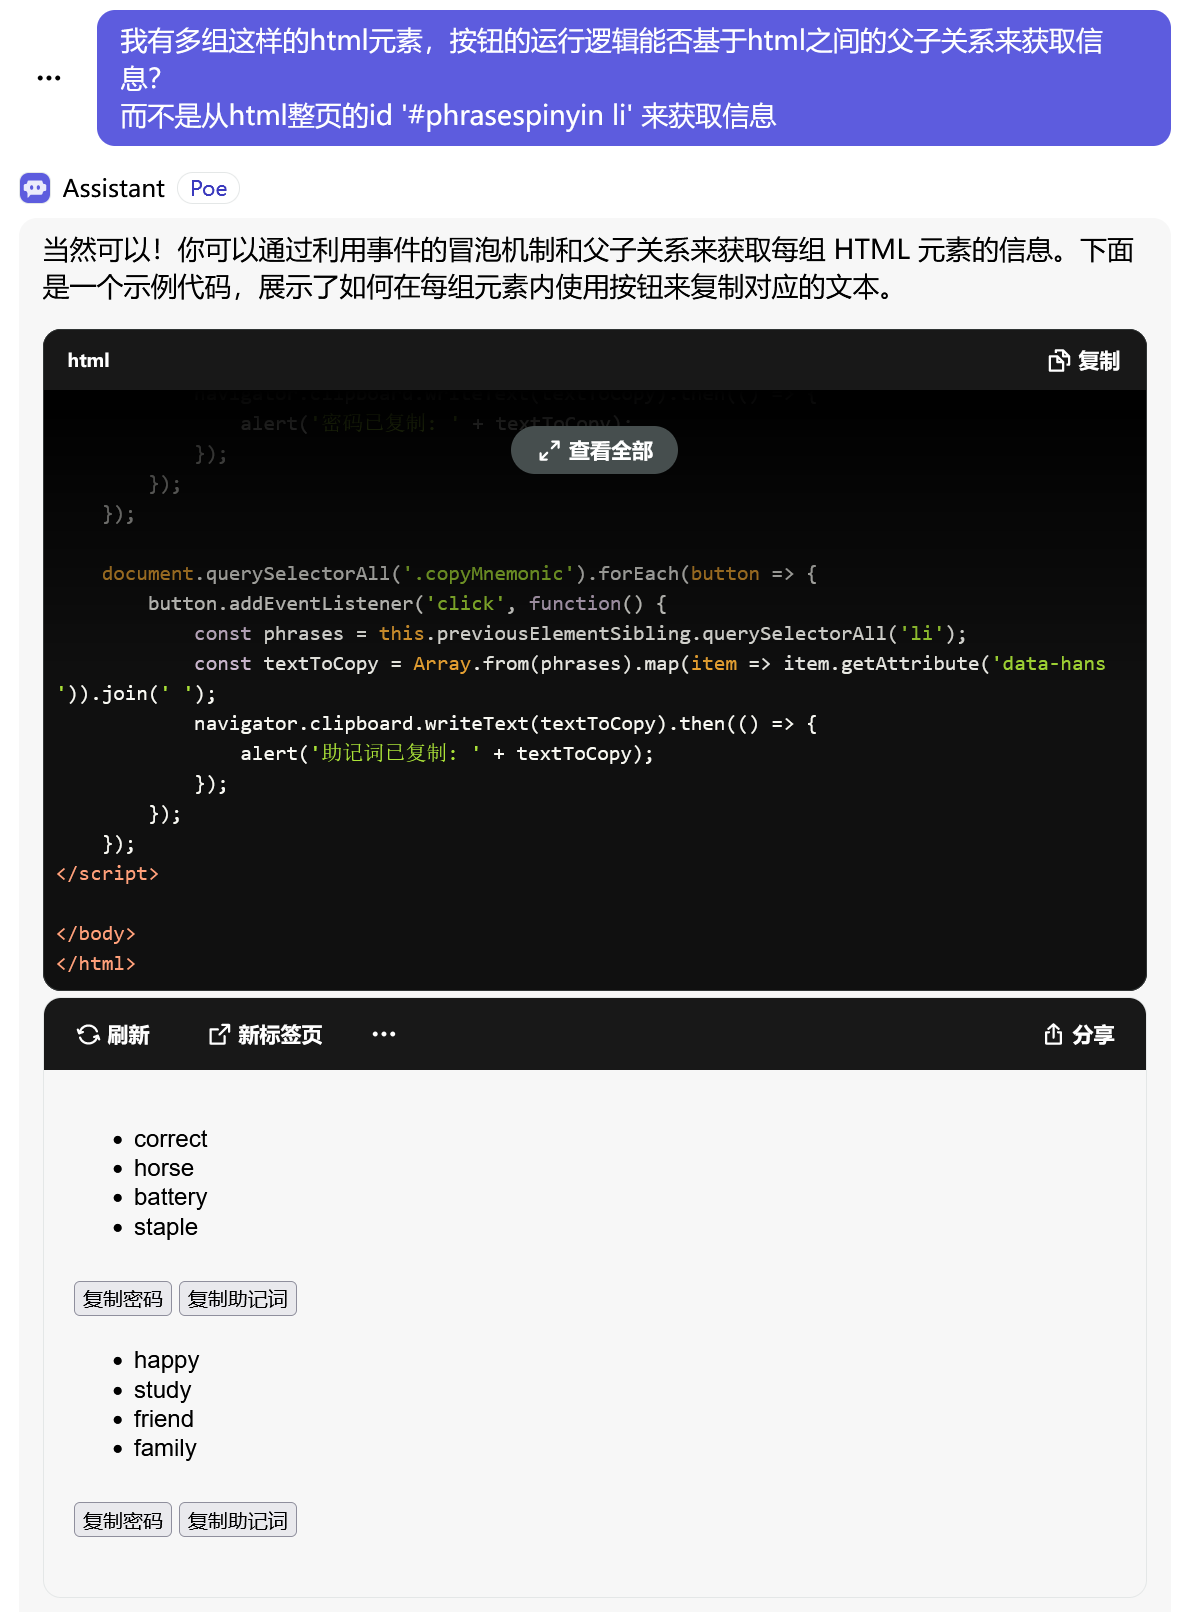Click the purple user message bubble
Screen dimensions: 1195x1612
(633, 78)
